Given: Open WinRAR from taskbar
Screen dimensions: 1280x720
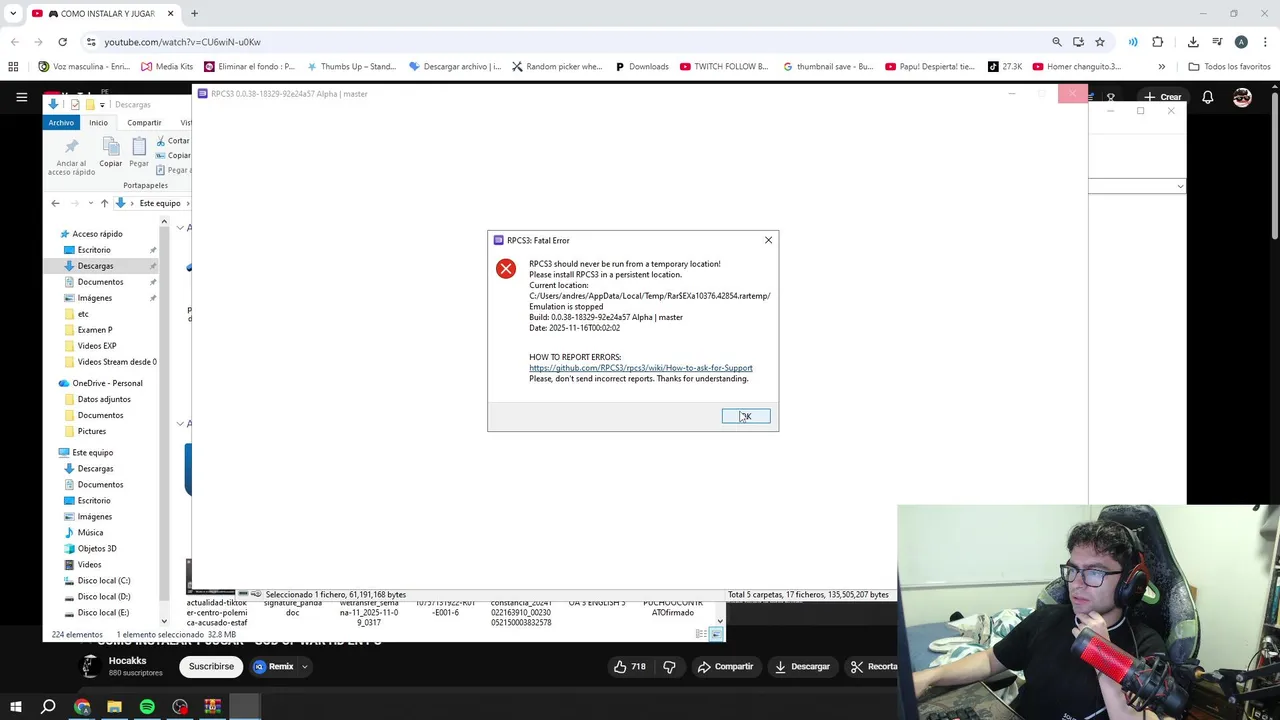Looking at the screenshot, I should 212,707.
